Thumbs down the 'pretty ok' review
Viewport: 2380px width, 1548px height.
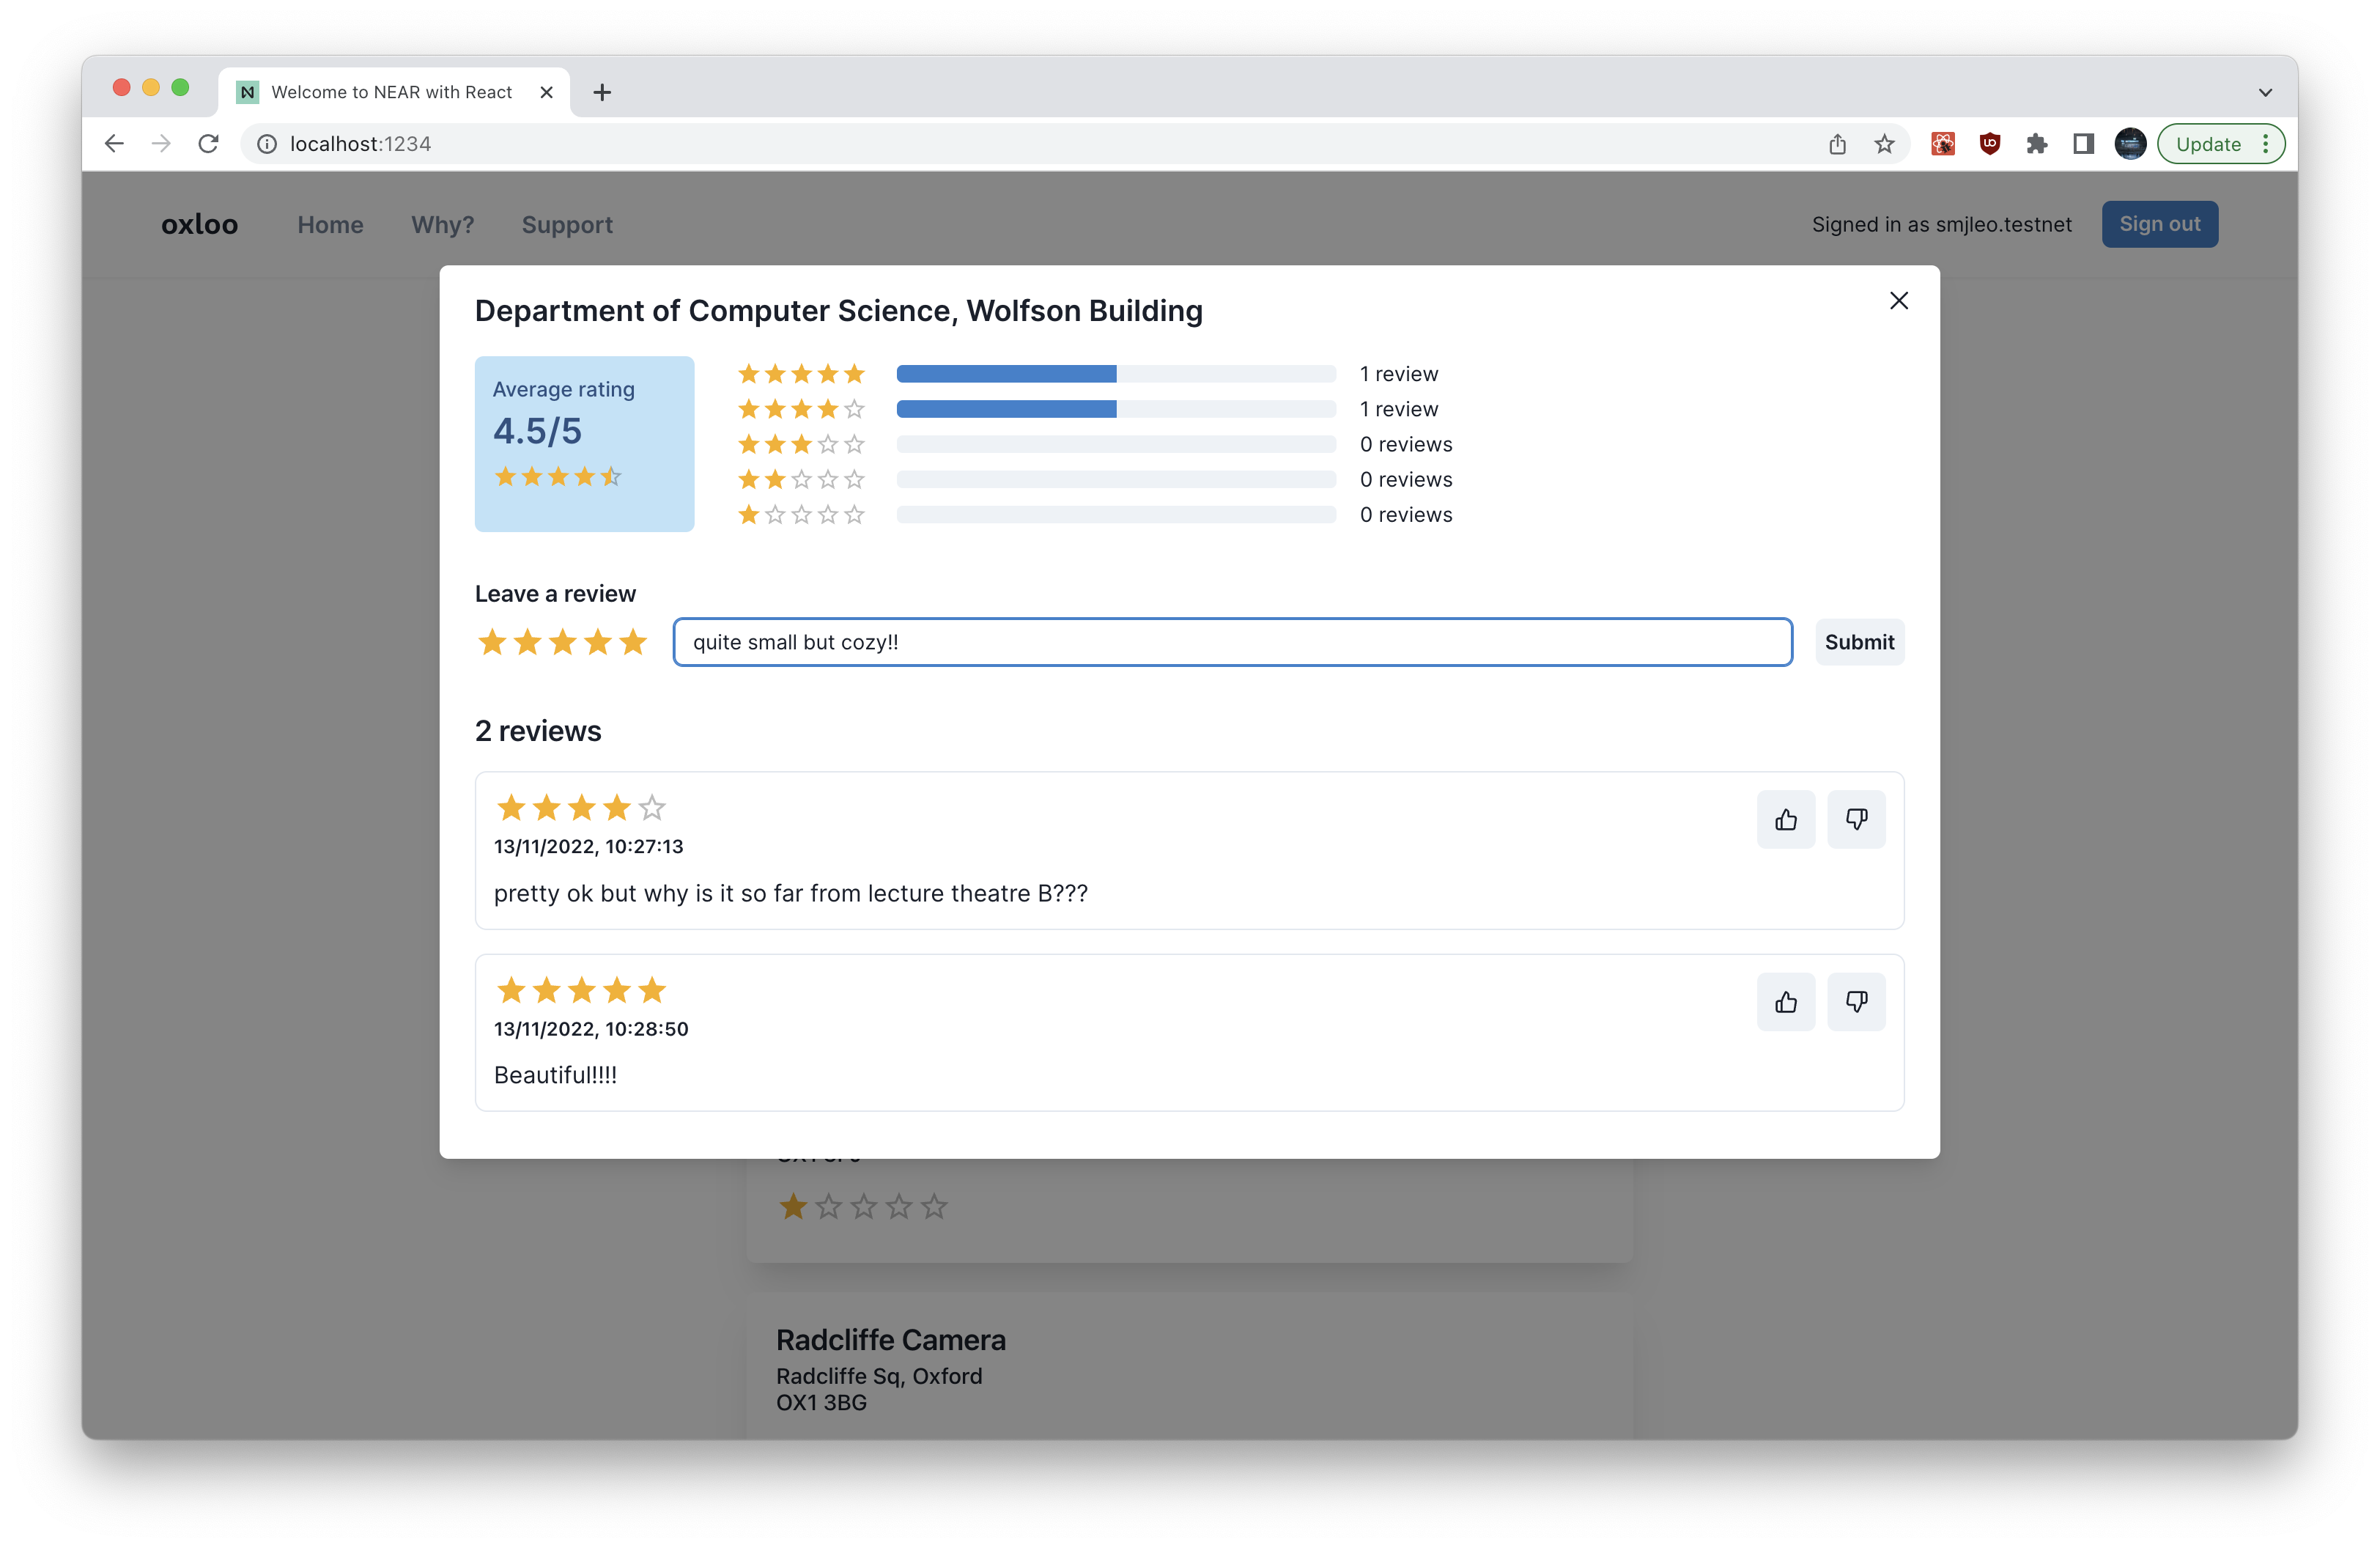tap(1856, 820)
